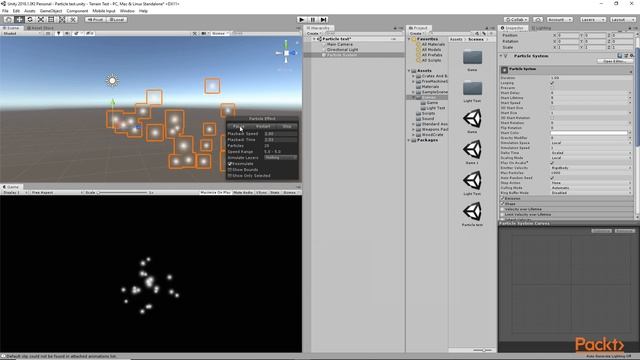Image resolution: width=640 pixels, height=360 pixels.
Task: Open the Game scene asset thumbnail
Action: click(472, 118)
